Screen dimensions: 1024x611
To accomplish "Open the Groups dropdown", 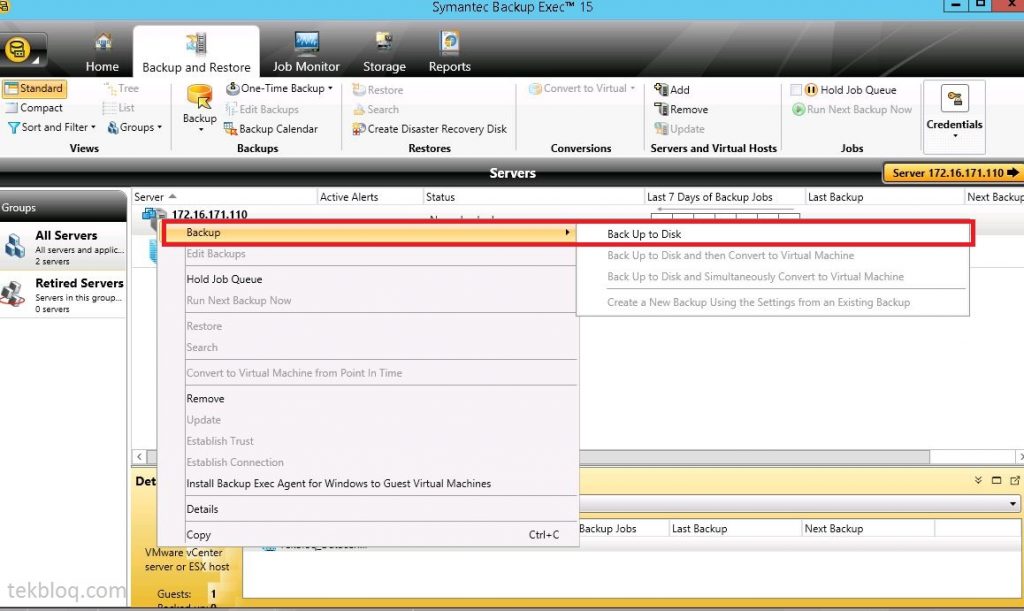I will pos(135,127).
